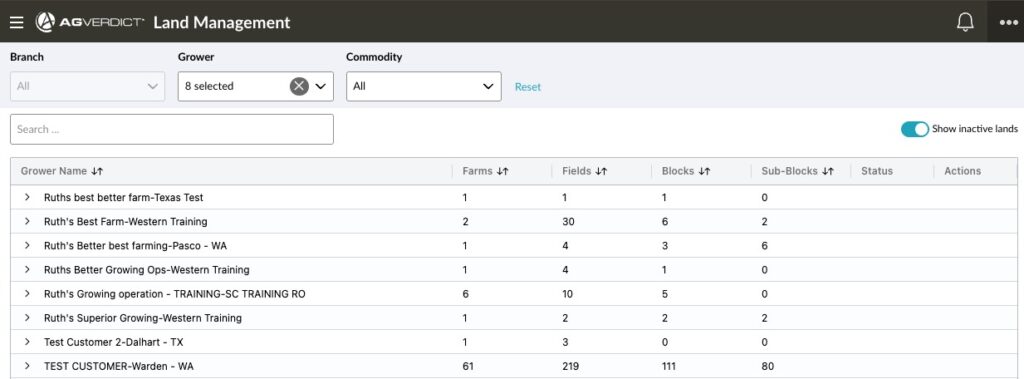This screenshot has height=379, width=1024.
Task: Toggle Show inactive lands switch
Action: 915,129
